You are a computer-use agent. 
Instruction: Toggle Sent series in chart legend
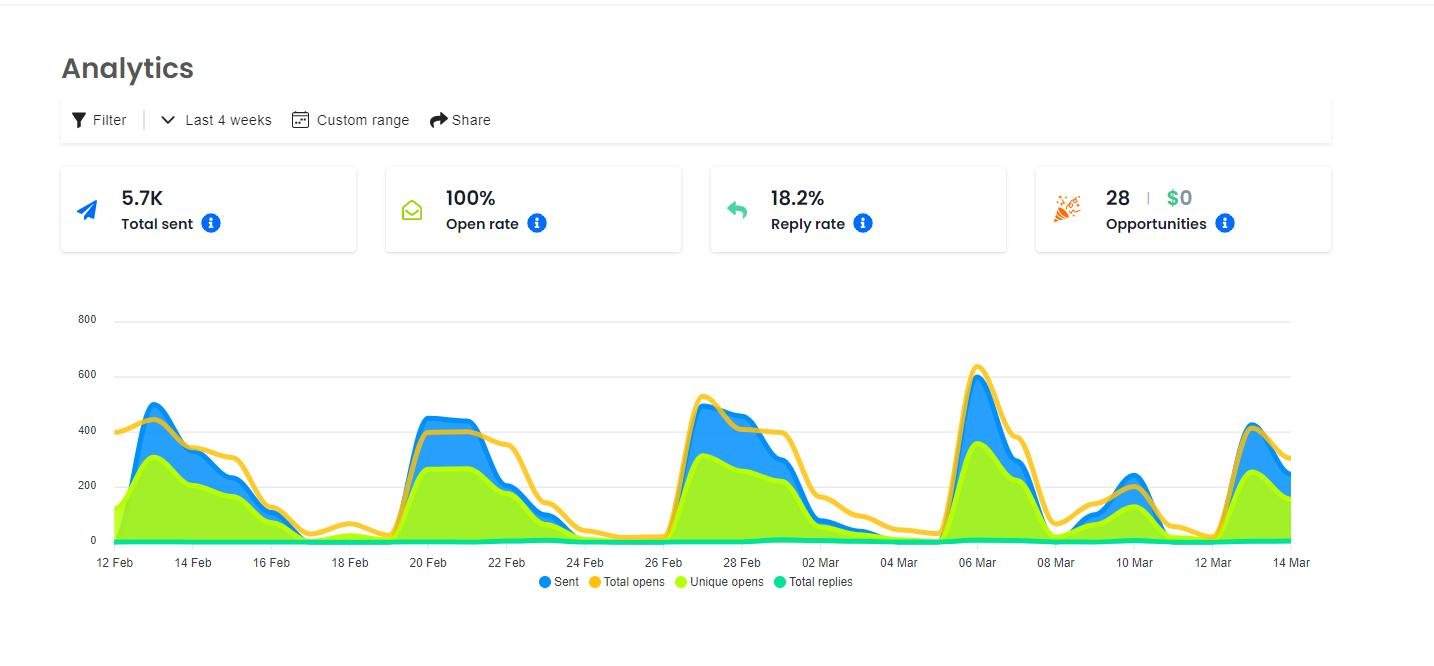(x=559, y=582)
